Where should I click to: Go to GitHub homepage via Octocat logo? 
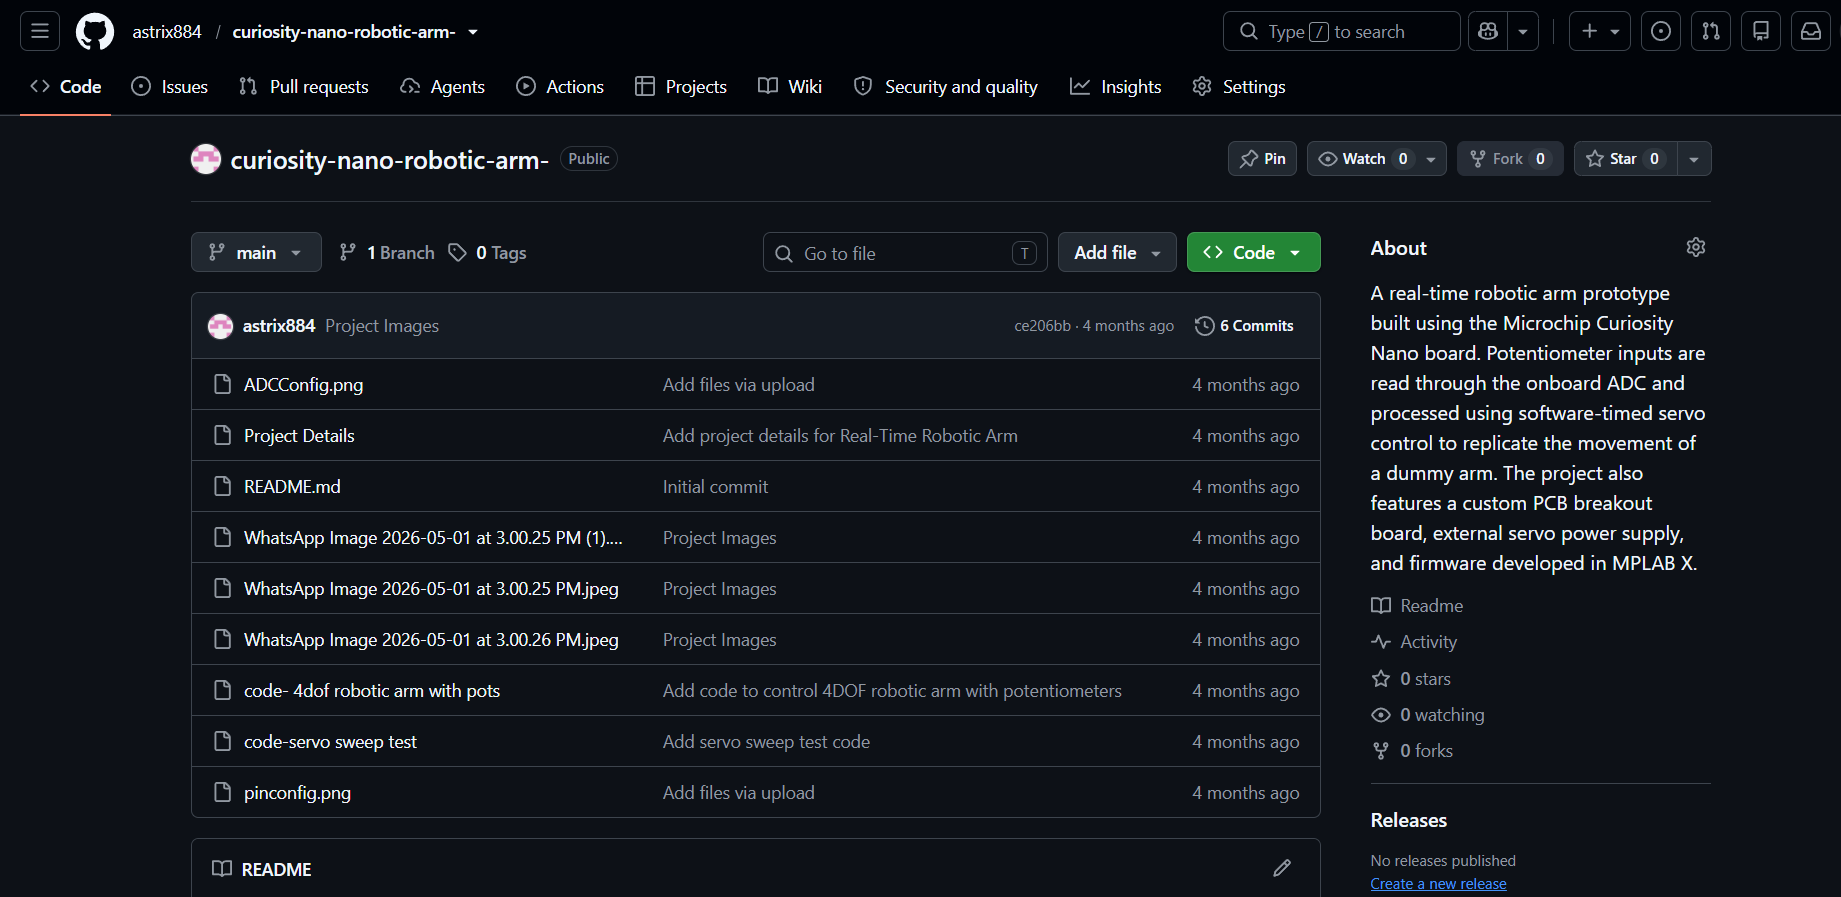pos(95,31)
